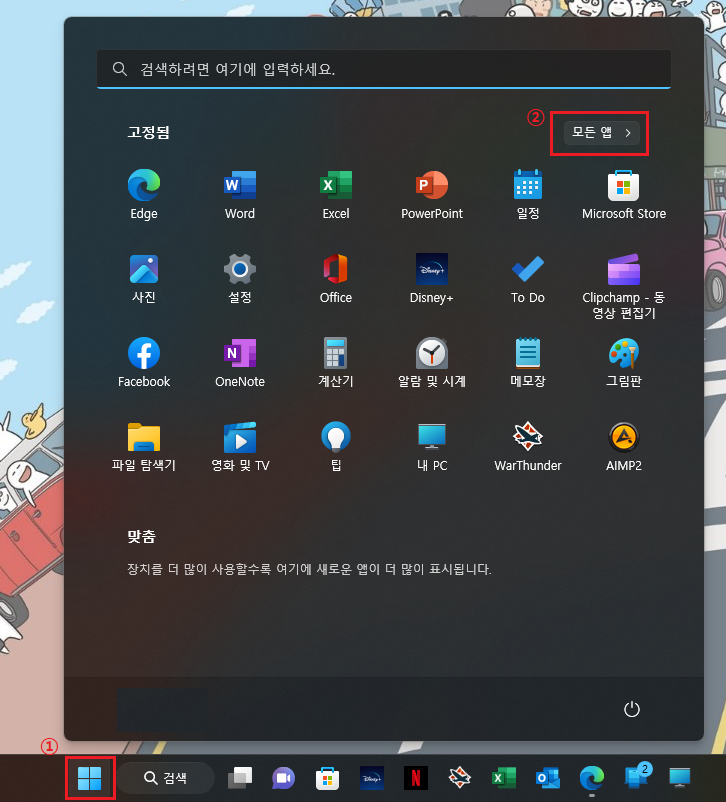Open Disney+ from the taskbar

pyautogui.click(x=371, y=778)
